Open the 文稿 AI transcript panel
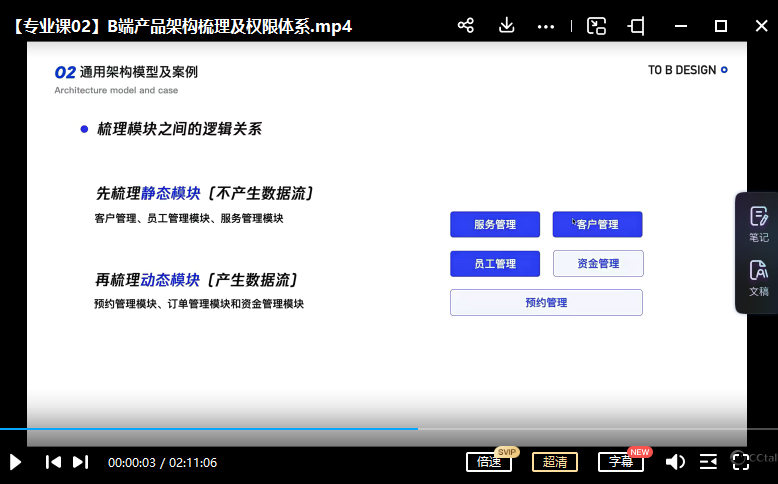 point(758,278)
